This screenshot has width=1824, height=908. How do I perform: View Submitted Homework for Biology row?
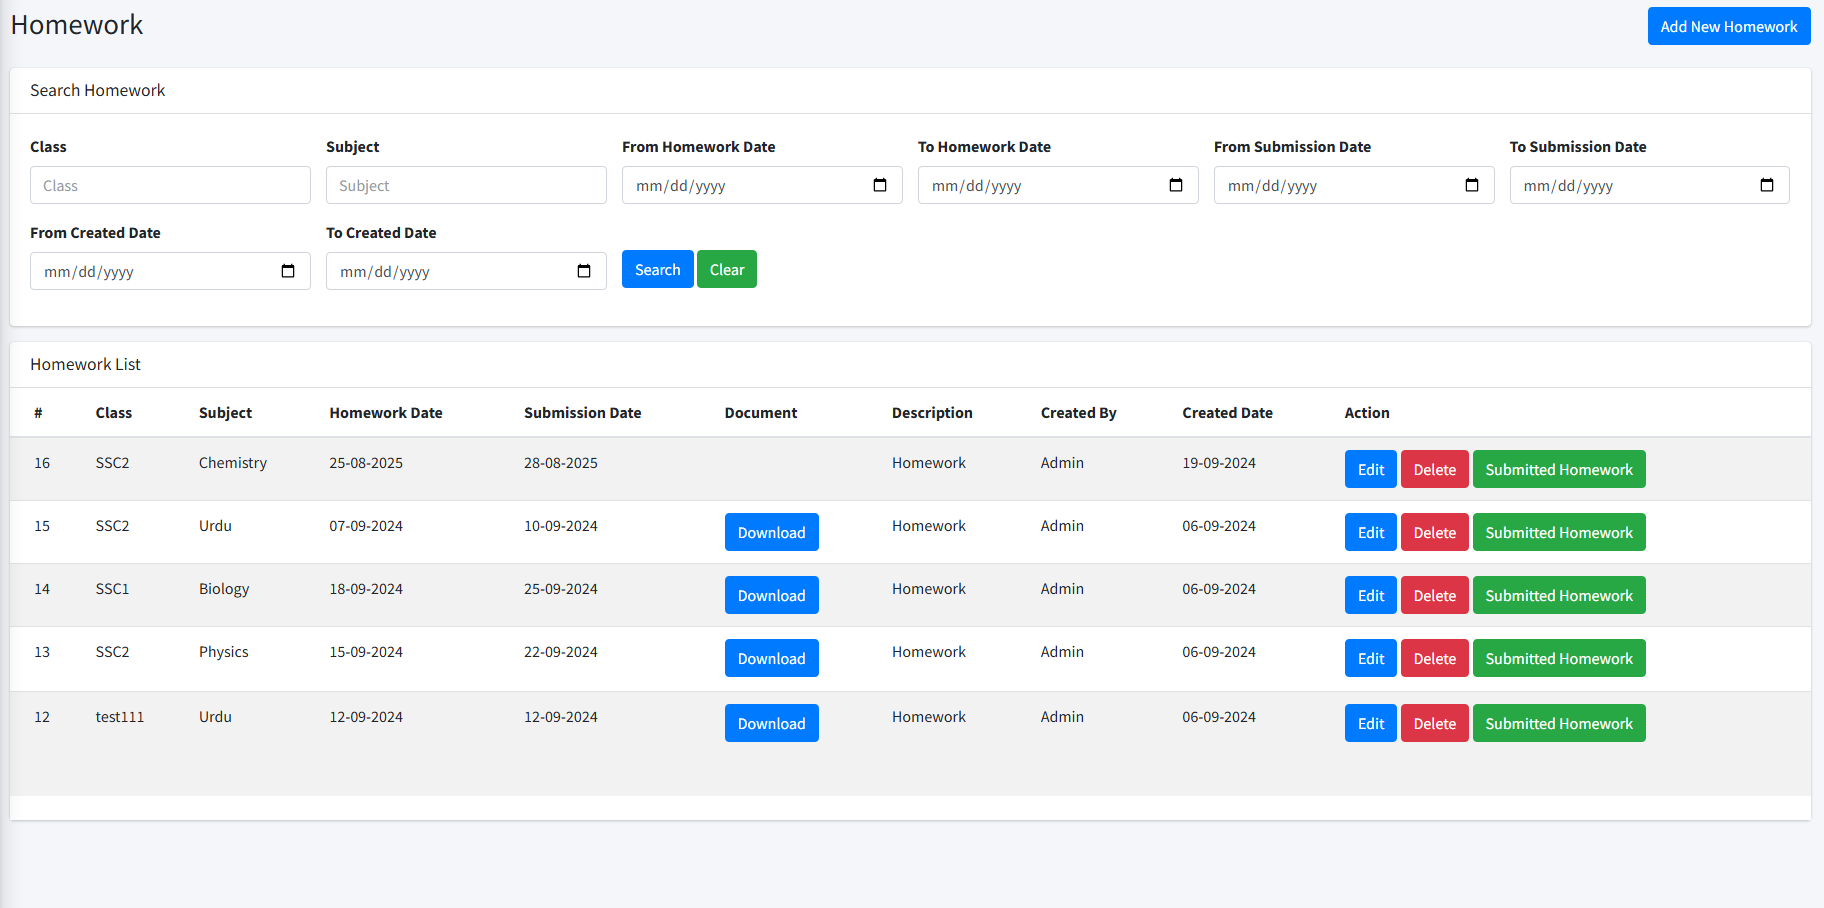click(1558, 596)
